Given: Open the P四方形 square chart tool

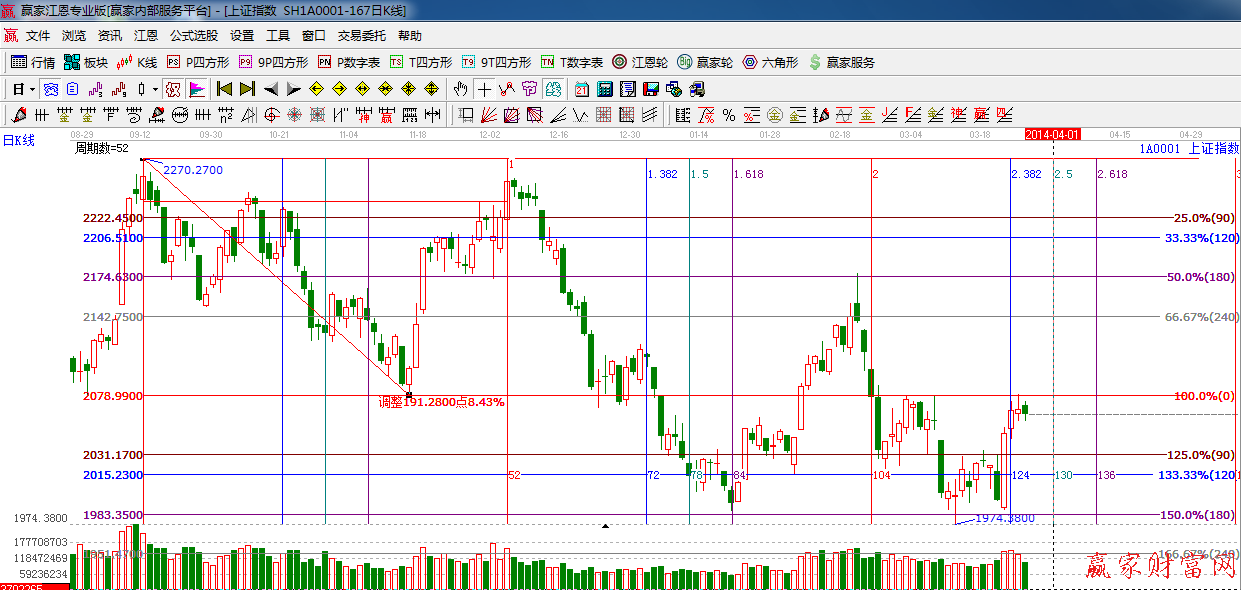Looking at the screenshot, I should click(x=198, y=62).
